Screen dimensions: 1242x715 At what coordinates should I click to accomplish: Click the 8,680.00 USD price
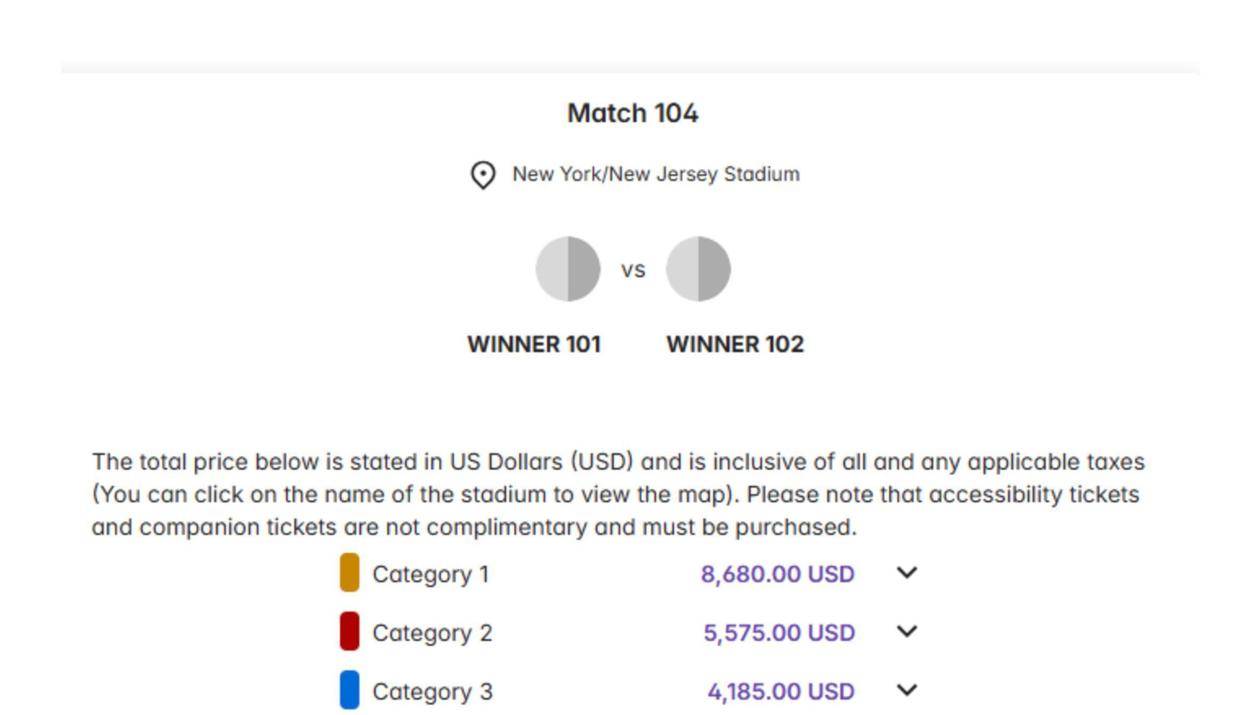point(778,574)
